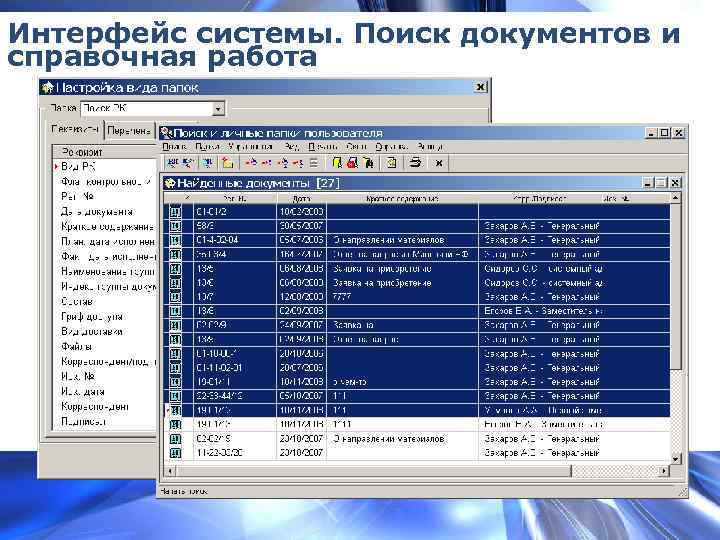Click the Краткое содержание column header

click(x=403, y=199)
